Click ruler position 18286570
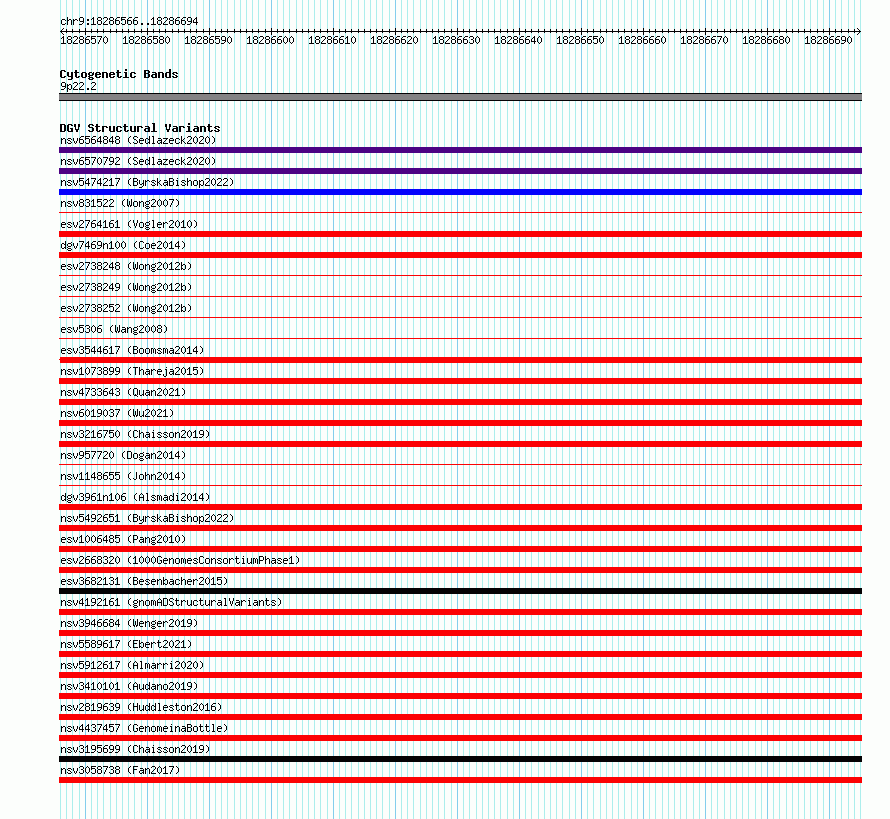 click(84, 40)
